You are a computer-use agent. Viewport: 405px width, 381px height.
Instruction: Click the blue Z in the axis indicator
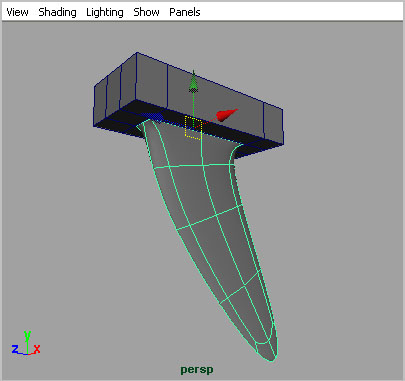coord(15,349)
